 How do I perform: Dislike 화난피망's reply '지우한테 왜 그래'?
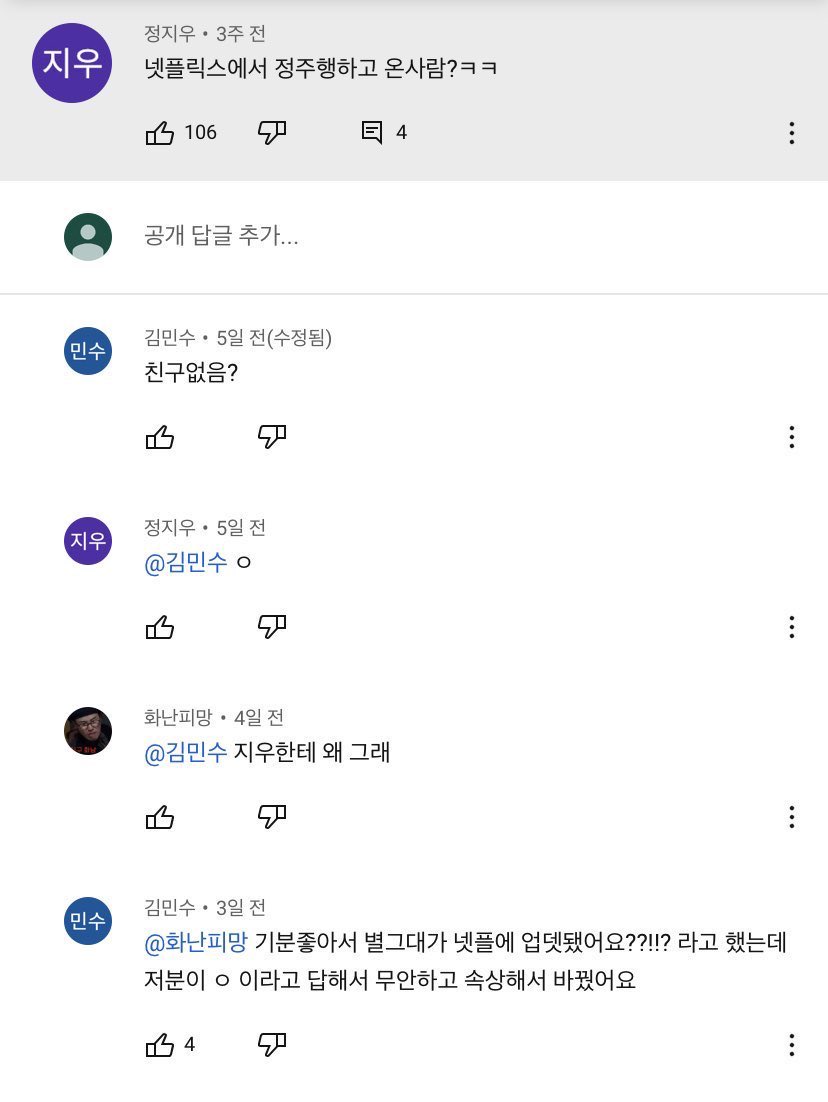point(272,817)
